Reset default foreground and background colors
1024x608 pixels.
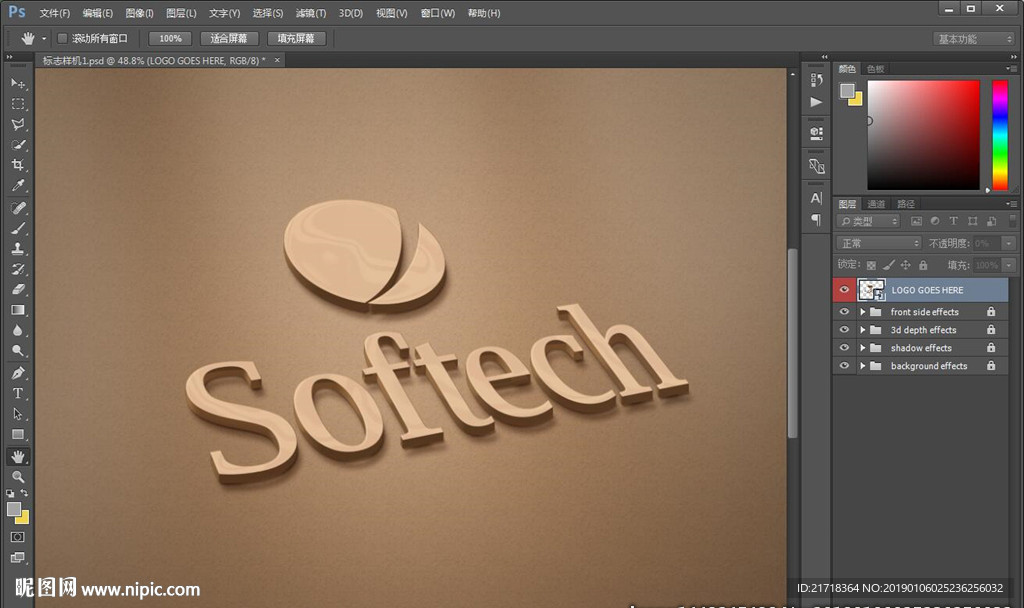tap(10, 494)
